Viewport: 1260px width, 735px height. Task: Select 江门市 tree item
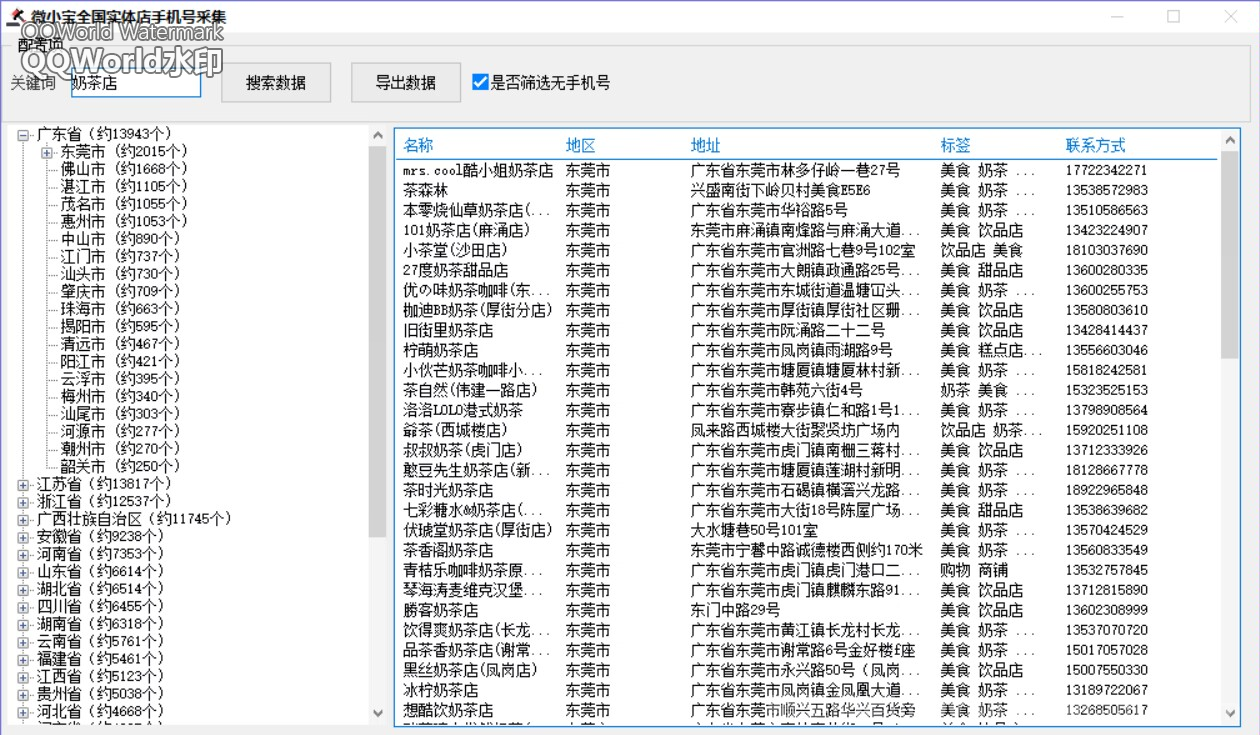tap(120, 256)
